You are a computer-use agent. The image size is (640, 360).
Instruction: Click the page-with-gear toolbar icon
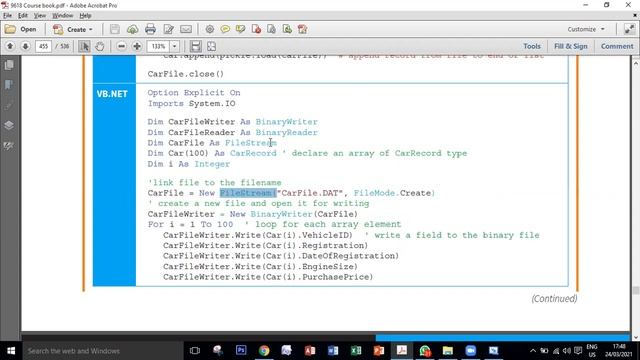(271, 29)
